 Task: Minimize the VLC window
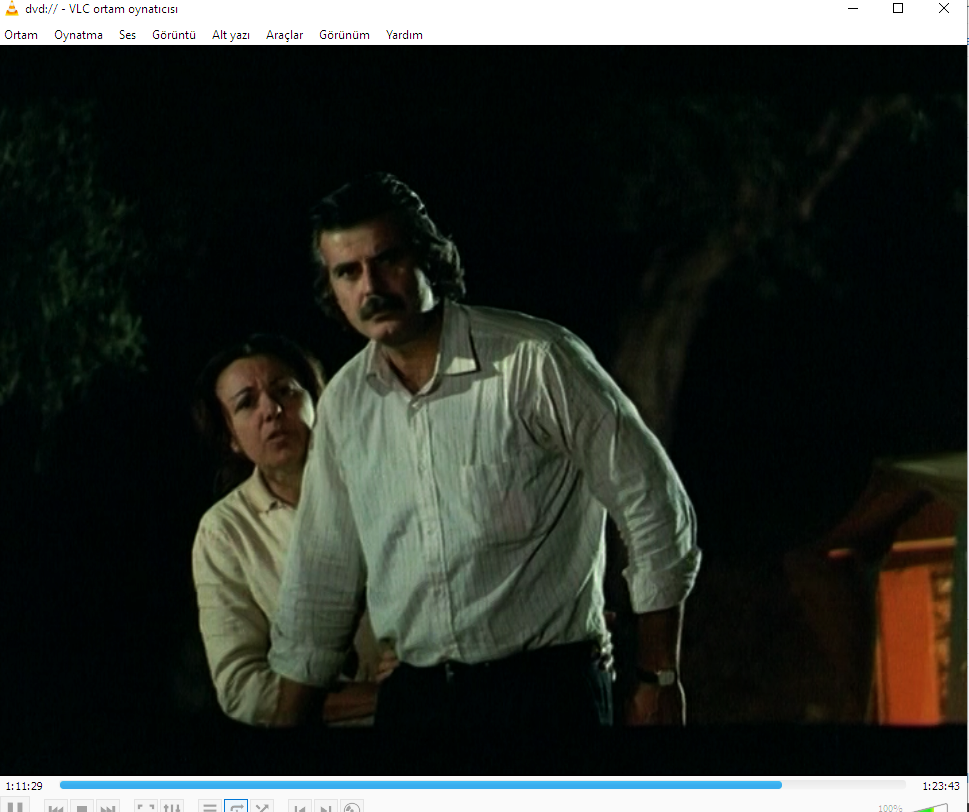(x=853, y=9)
